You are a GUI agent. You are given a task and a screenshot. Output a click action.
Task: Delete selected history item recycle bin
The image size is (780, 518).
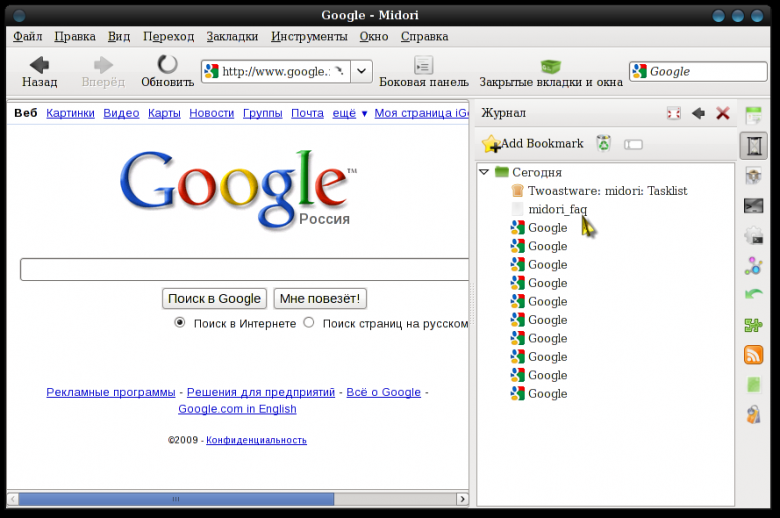[x=603, y=144]
